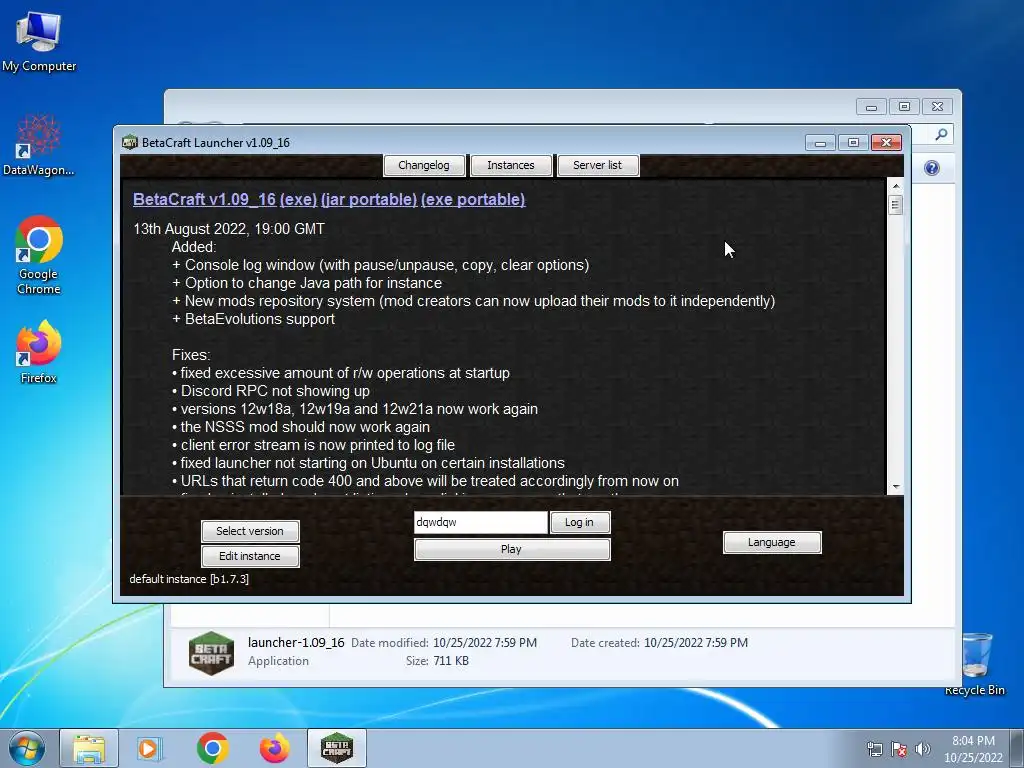The height and width of the screenshot is (768, 1024).
Task: Click the changelog scrollbar down arrow
Action: (x=895, y=487)
